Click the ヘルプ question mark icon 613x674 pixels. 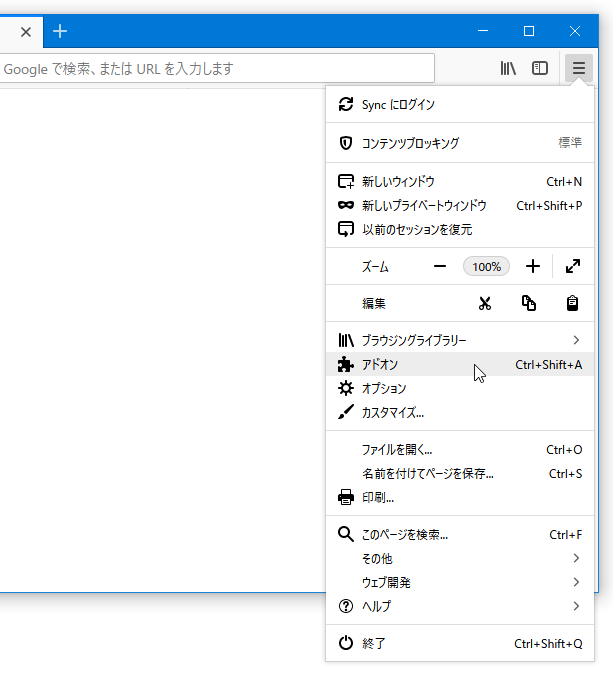point(346,606)
